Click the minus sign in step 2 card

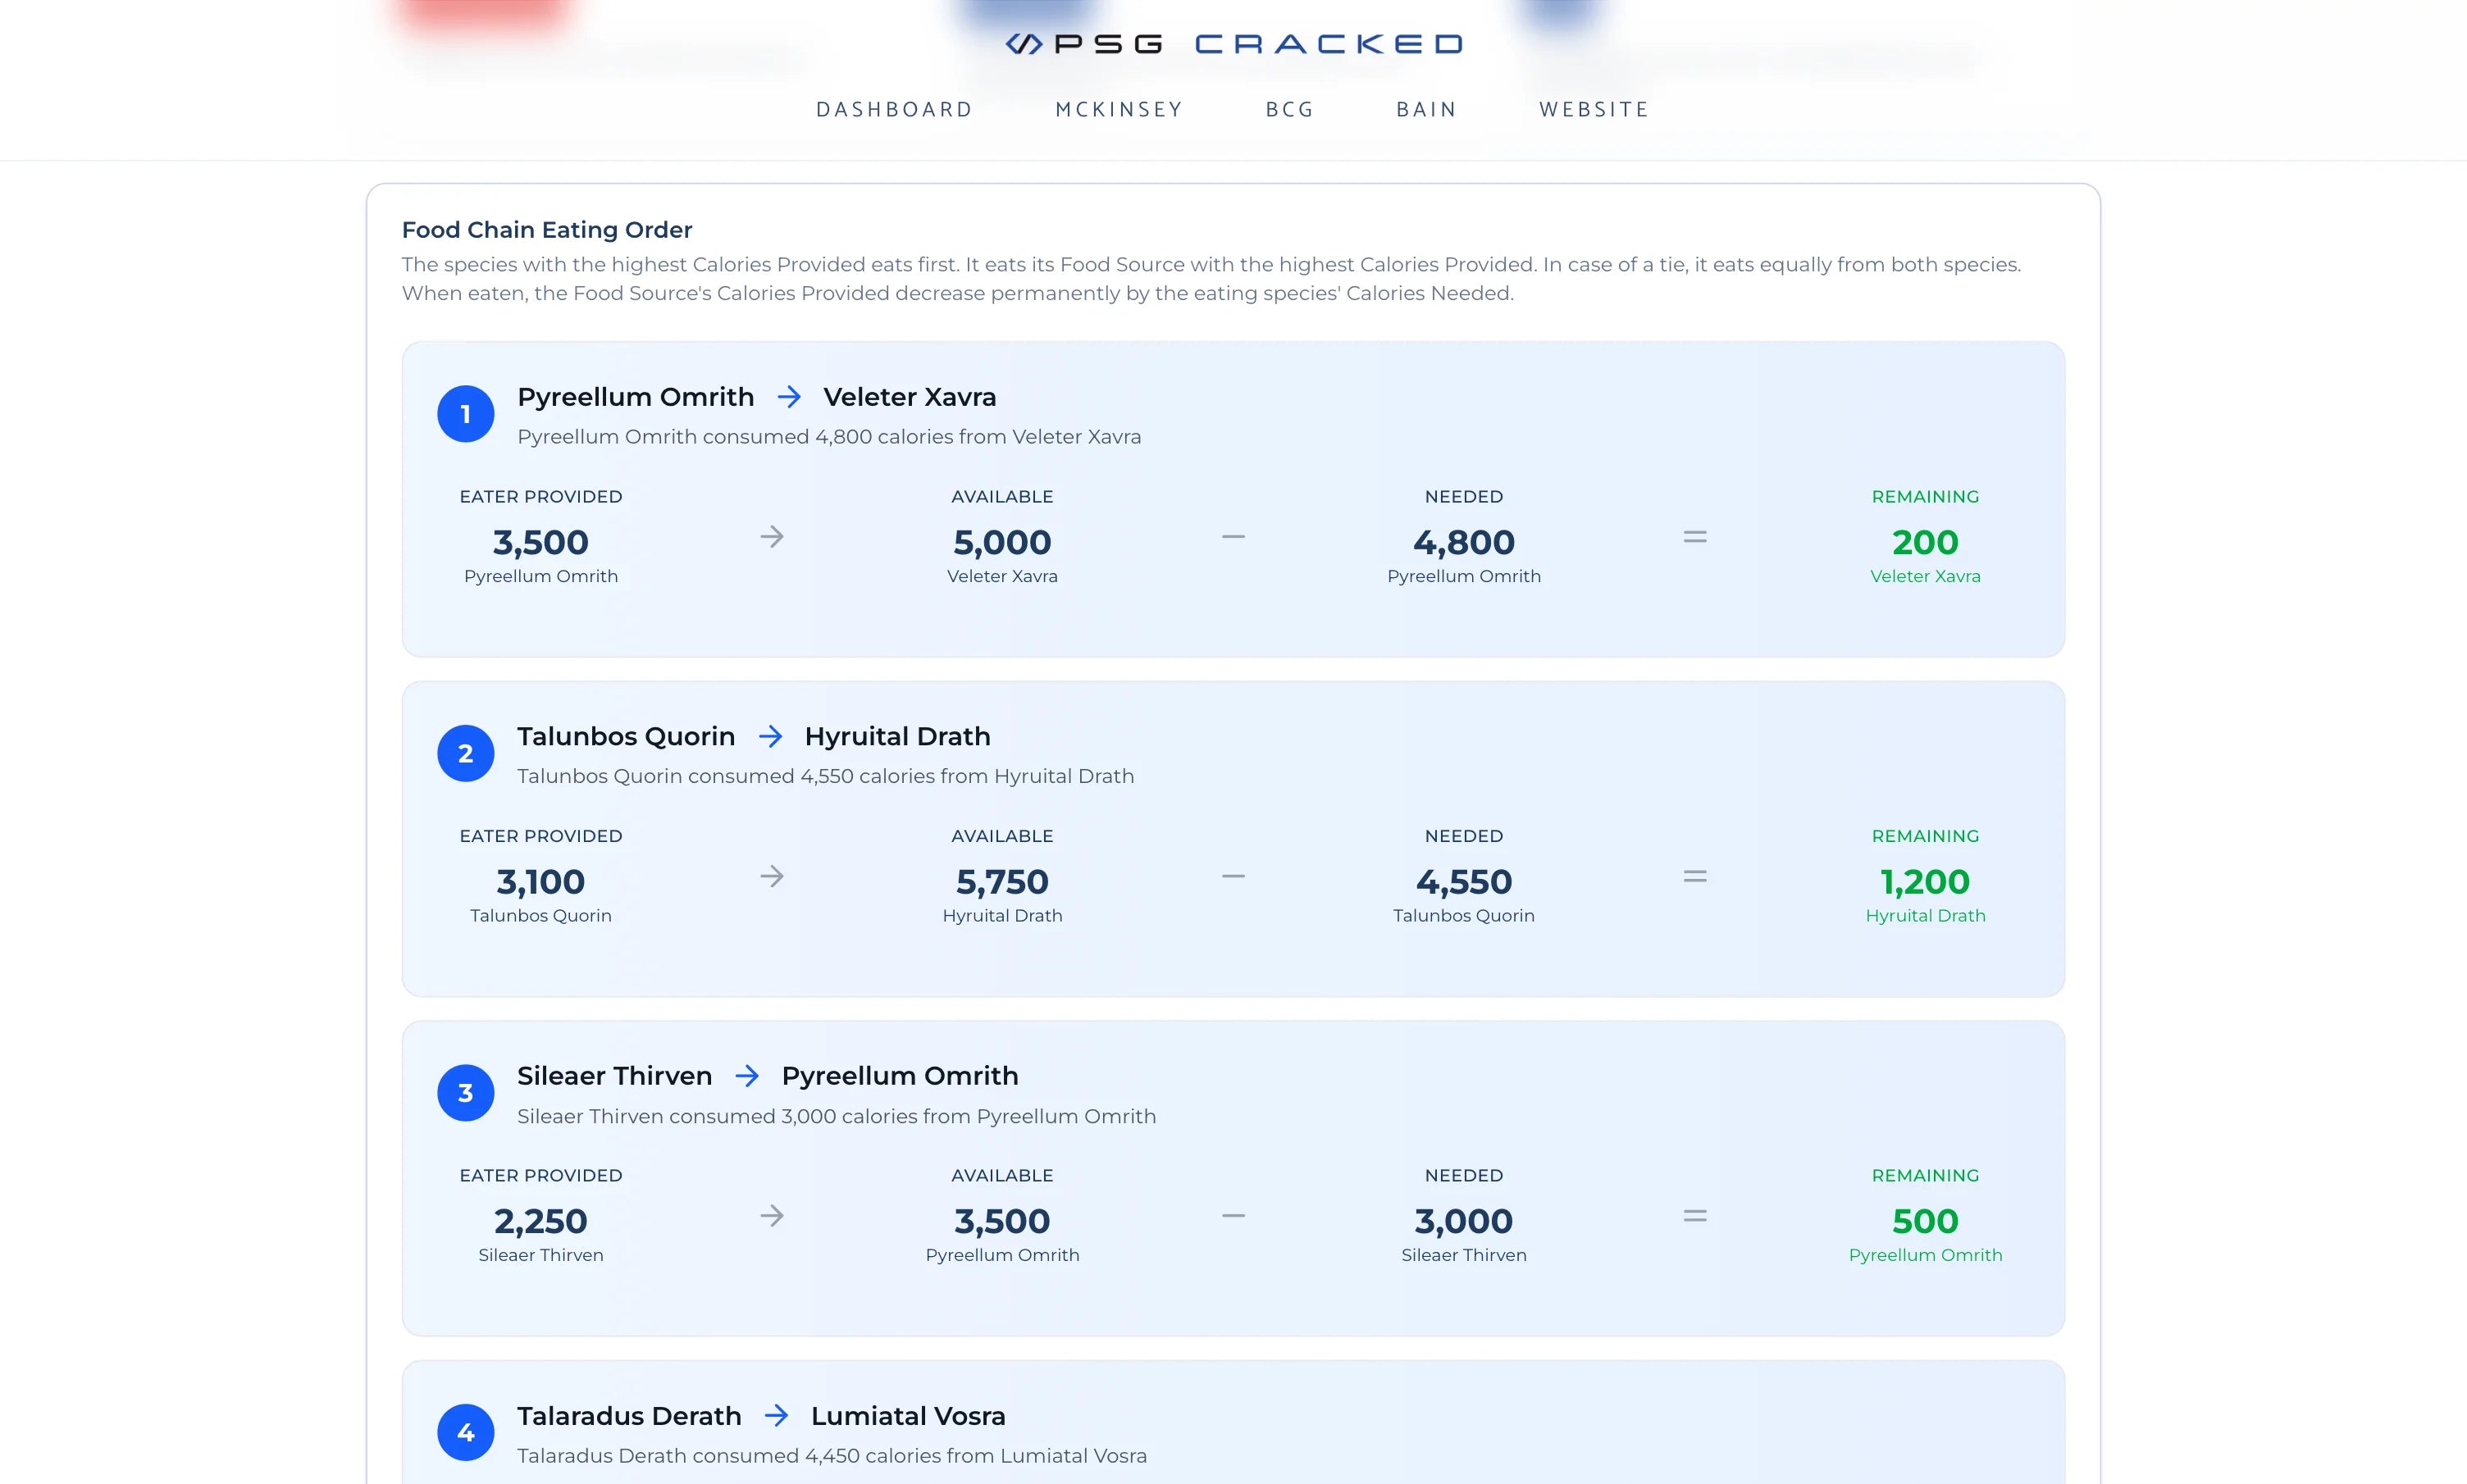1233,876
